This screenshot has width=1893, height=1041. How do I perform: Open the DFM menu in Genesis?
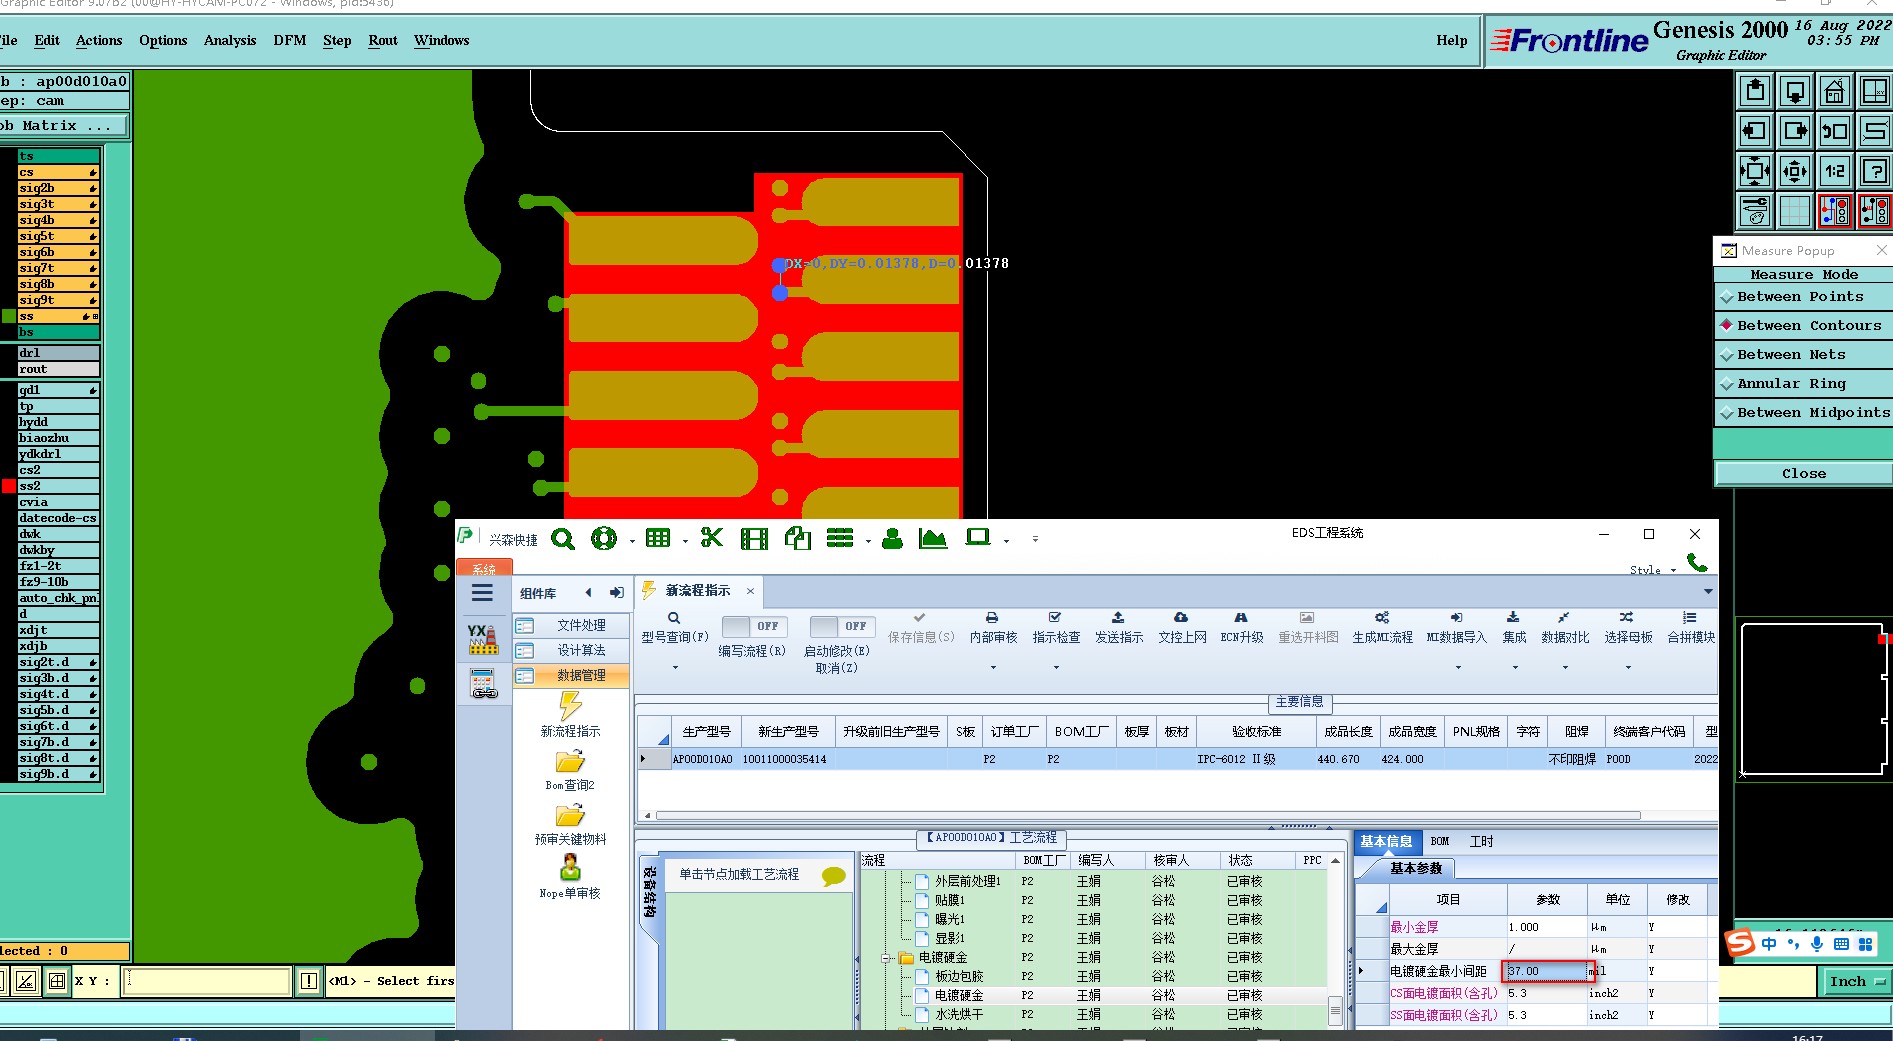(x=290, y=41)
